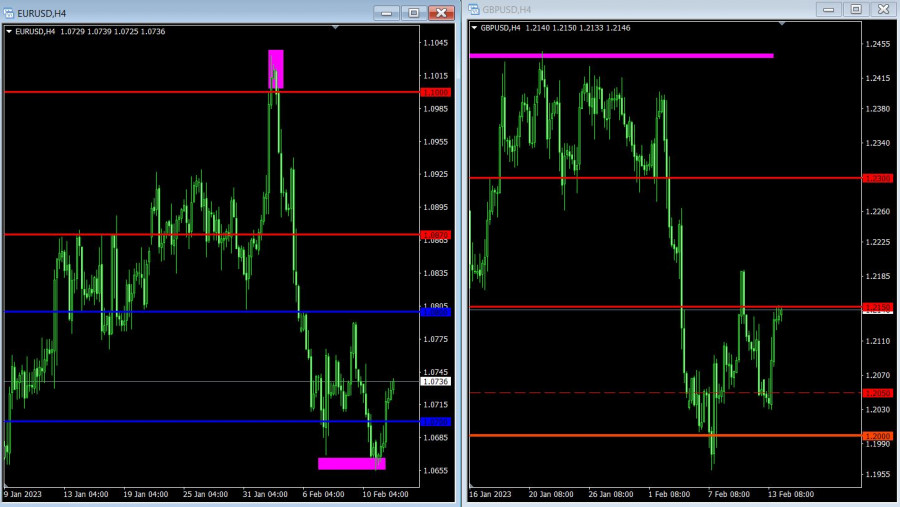The height and width of the screenshot is (507, 900).
Task: Select the magenta rectangle at EURUSD chart top
Action: [x=276, y=68]
